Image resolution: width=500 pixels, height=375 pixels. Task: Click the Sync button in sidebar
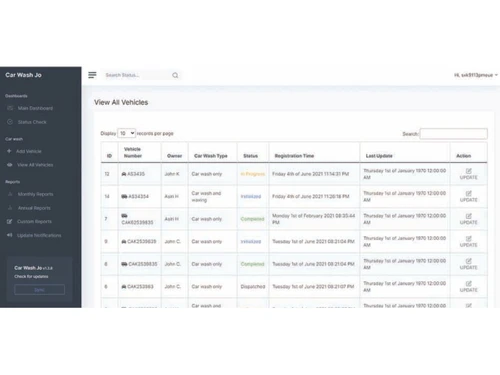(x=39, y=290)
